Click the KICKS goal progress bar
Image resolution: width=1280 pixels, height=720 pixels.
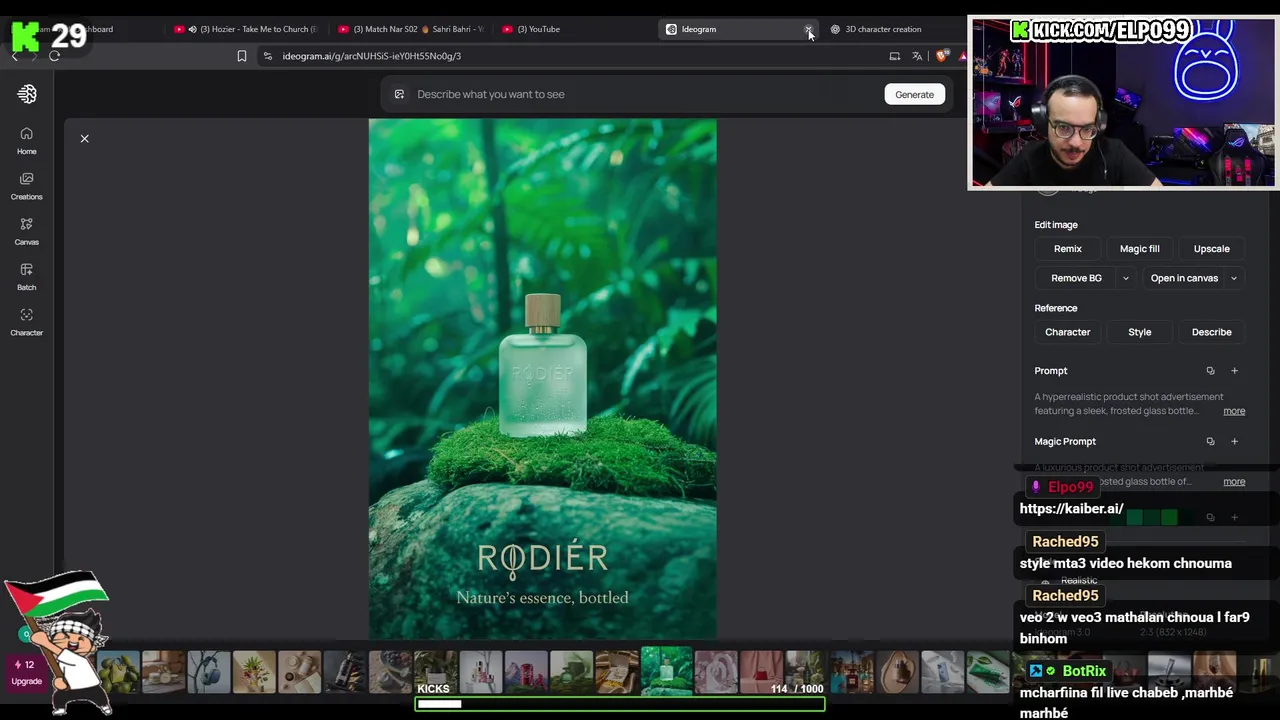click(x=620, y=704)
